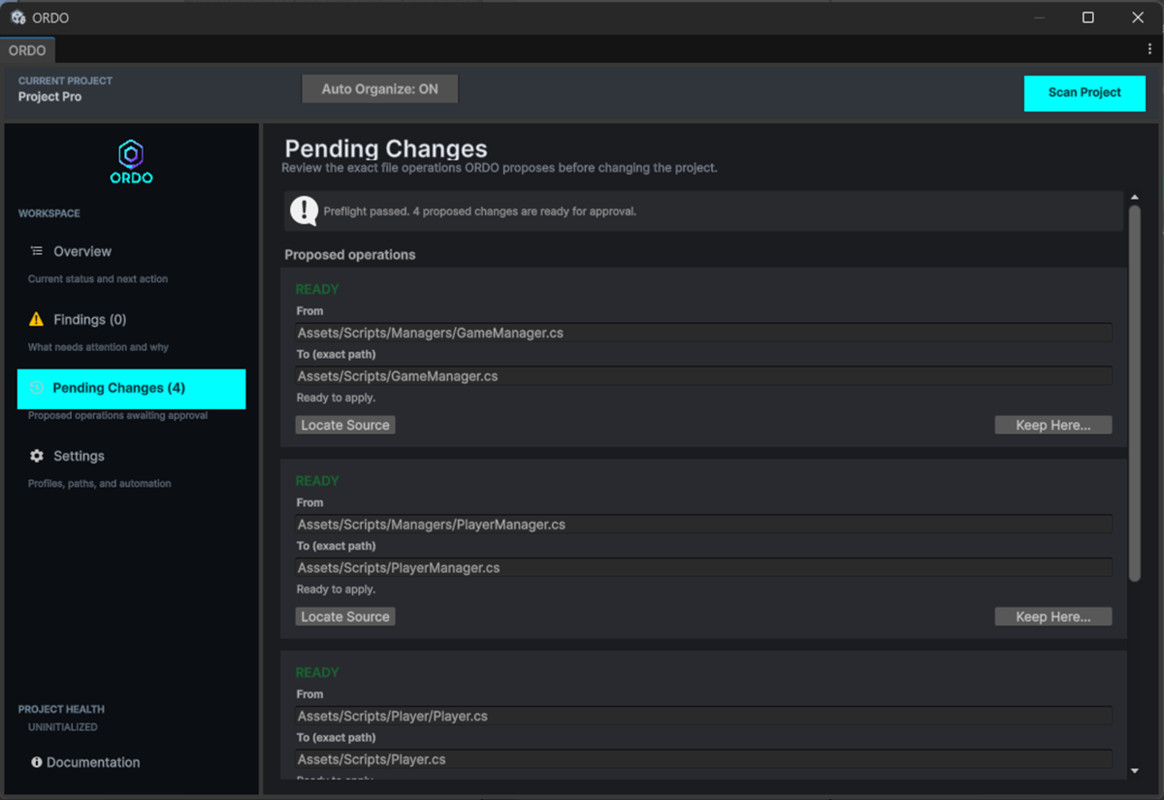This screenshot has height=800, width=1164.
Task: Click 'Current status and next action' caption
Action: coord(98,279)
